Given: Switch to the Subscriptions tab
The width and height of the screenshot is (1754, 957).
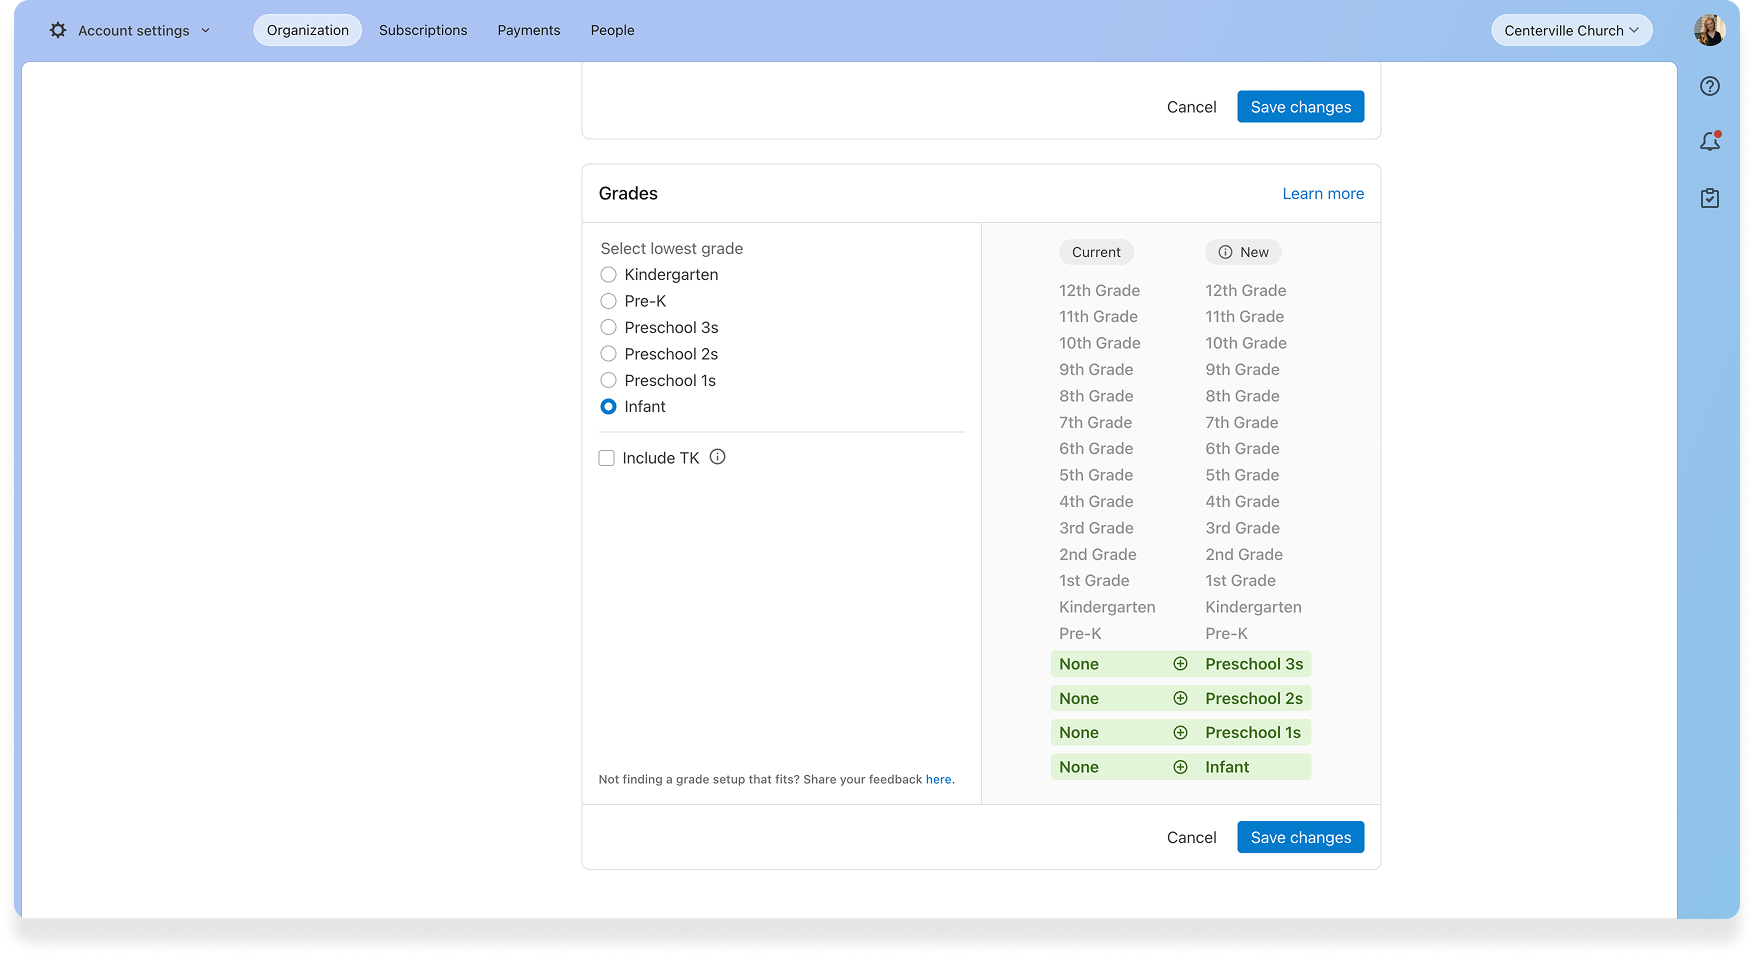Looking at the screenshot, I should (422, 30).
